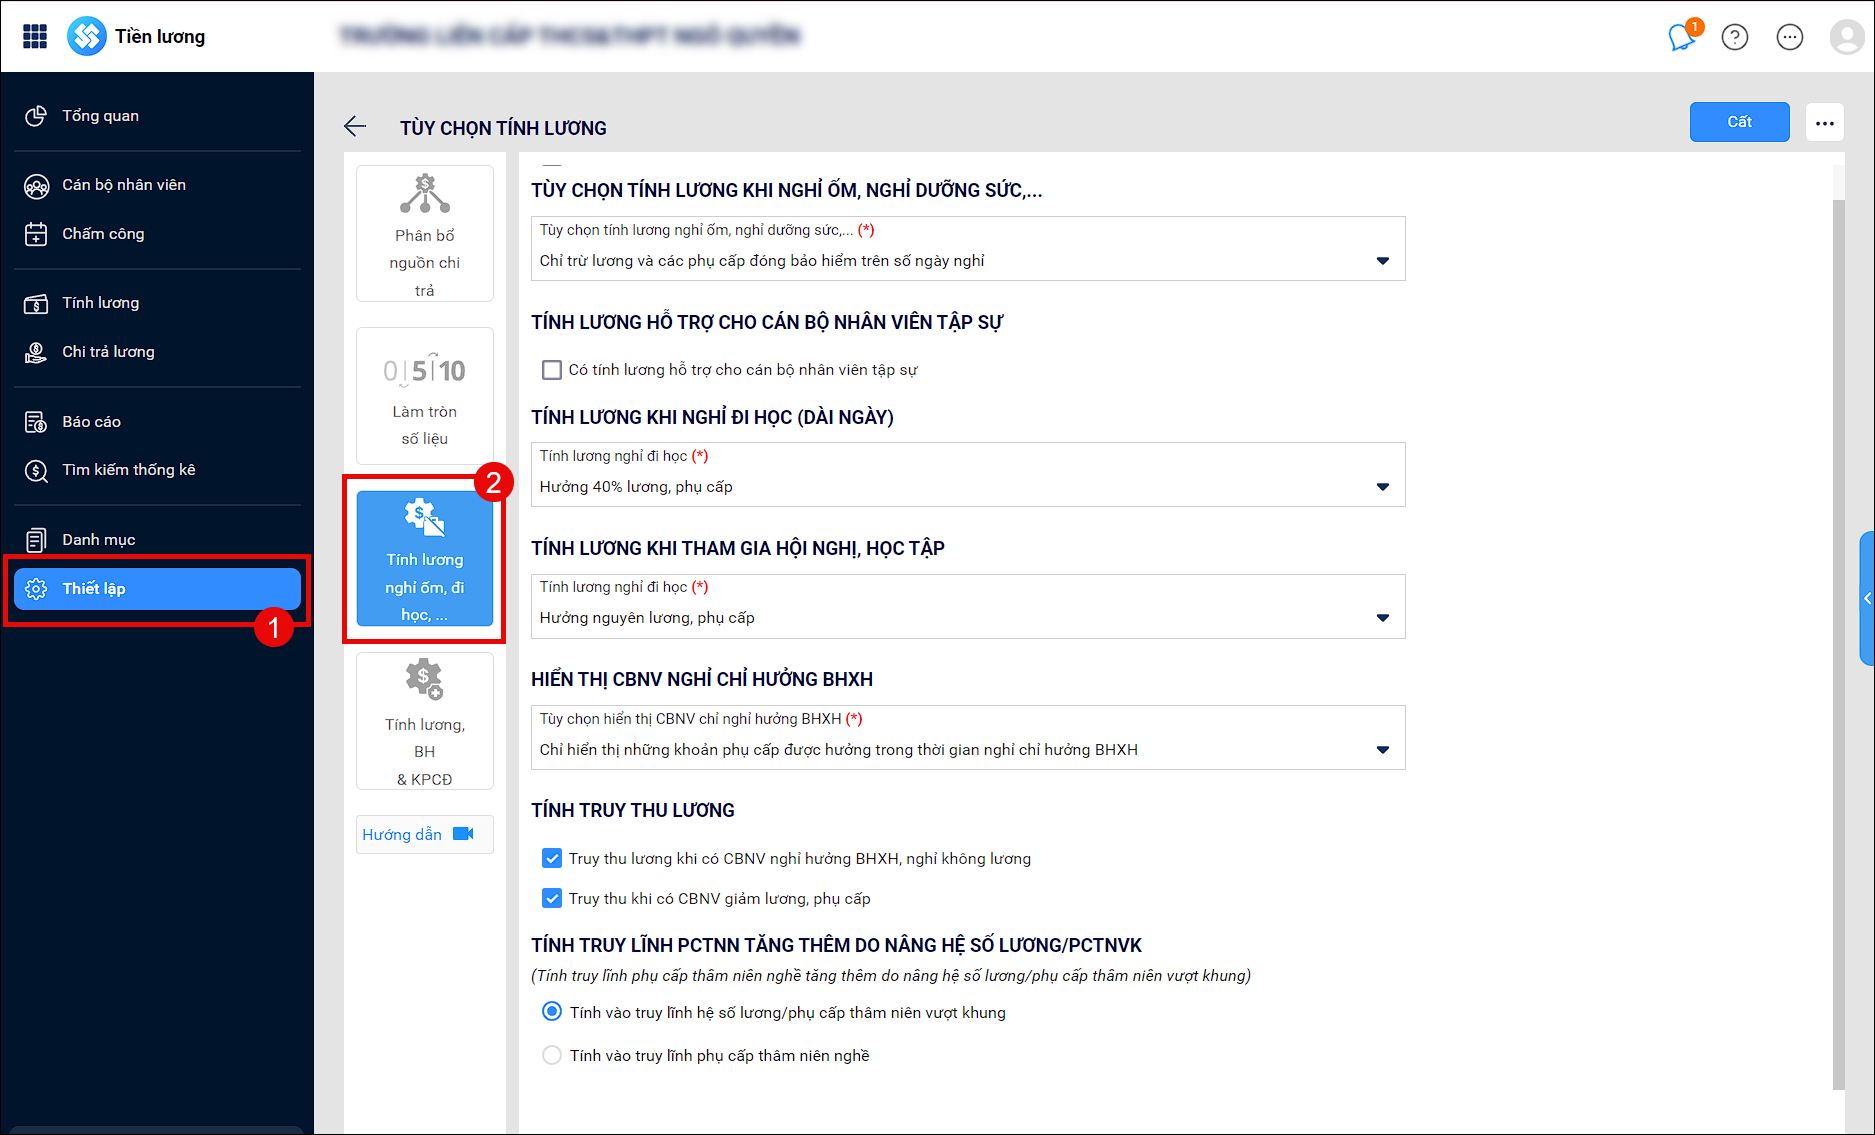
Task: Click TÙY CHỌN TÍNH LƯƠNG page title
Action: pyautogui.click(x=503, y=128)
